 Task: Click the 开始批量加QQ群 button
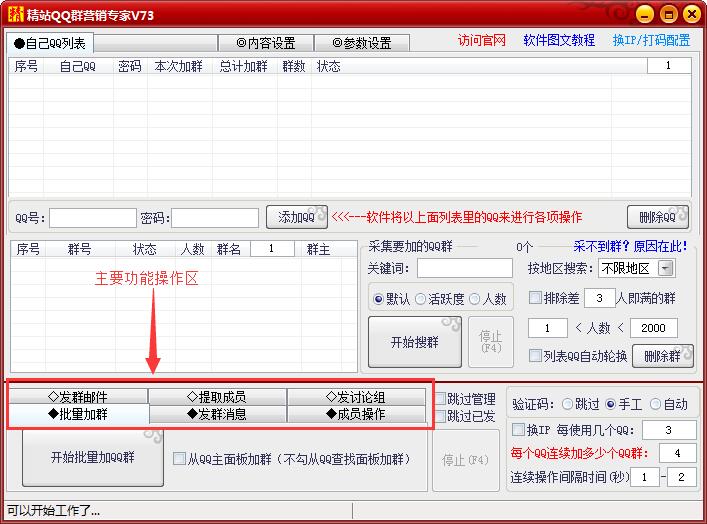tap(92, 457)
